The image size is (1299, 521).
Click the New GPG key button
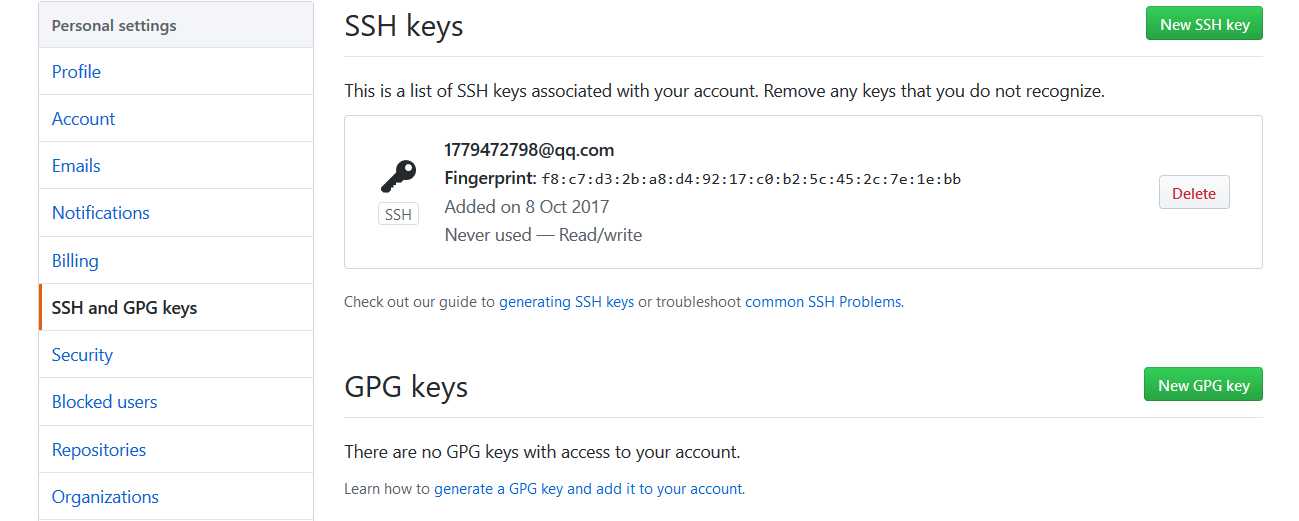[x=1203, y=385]
